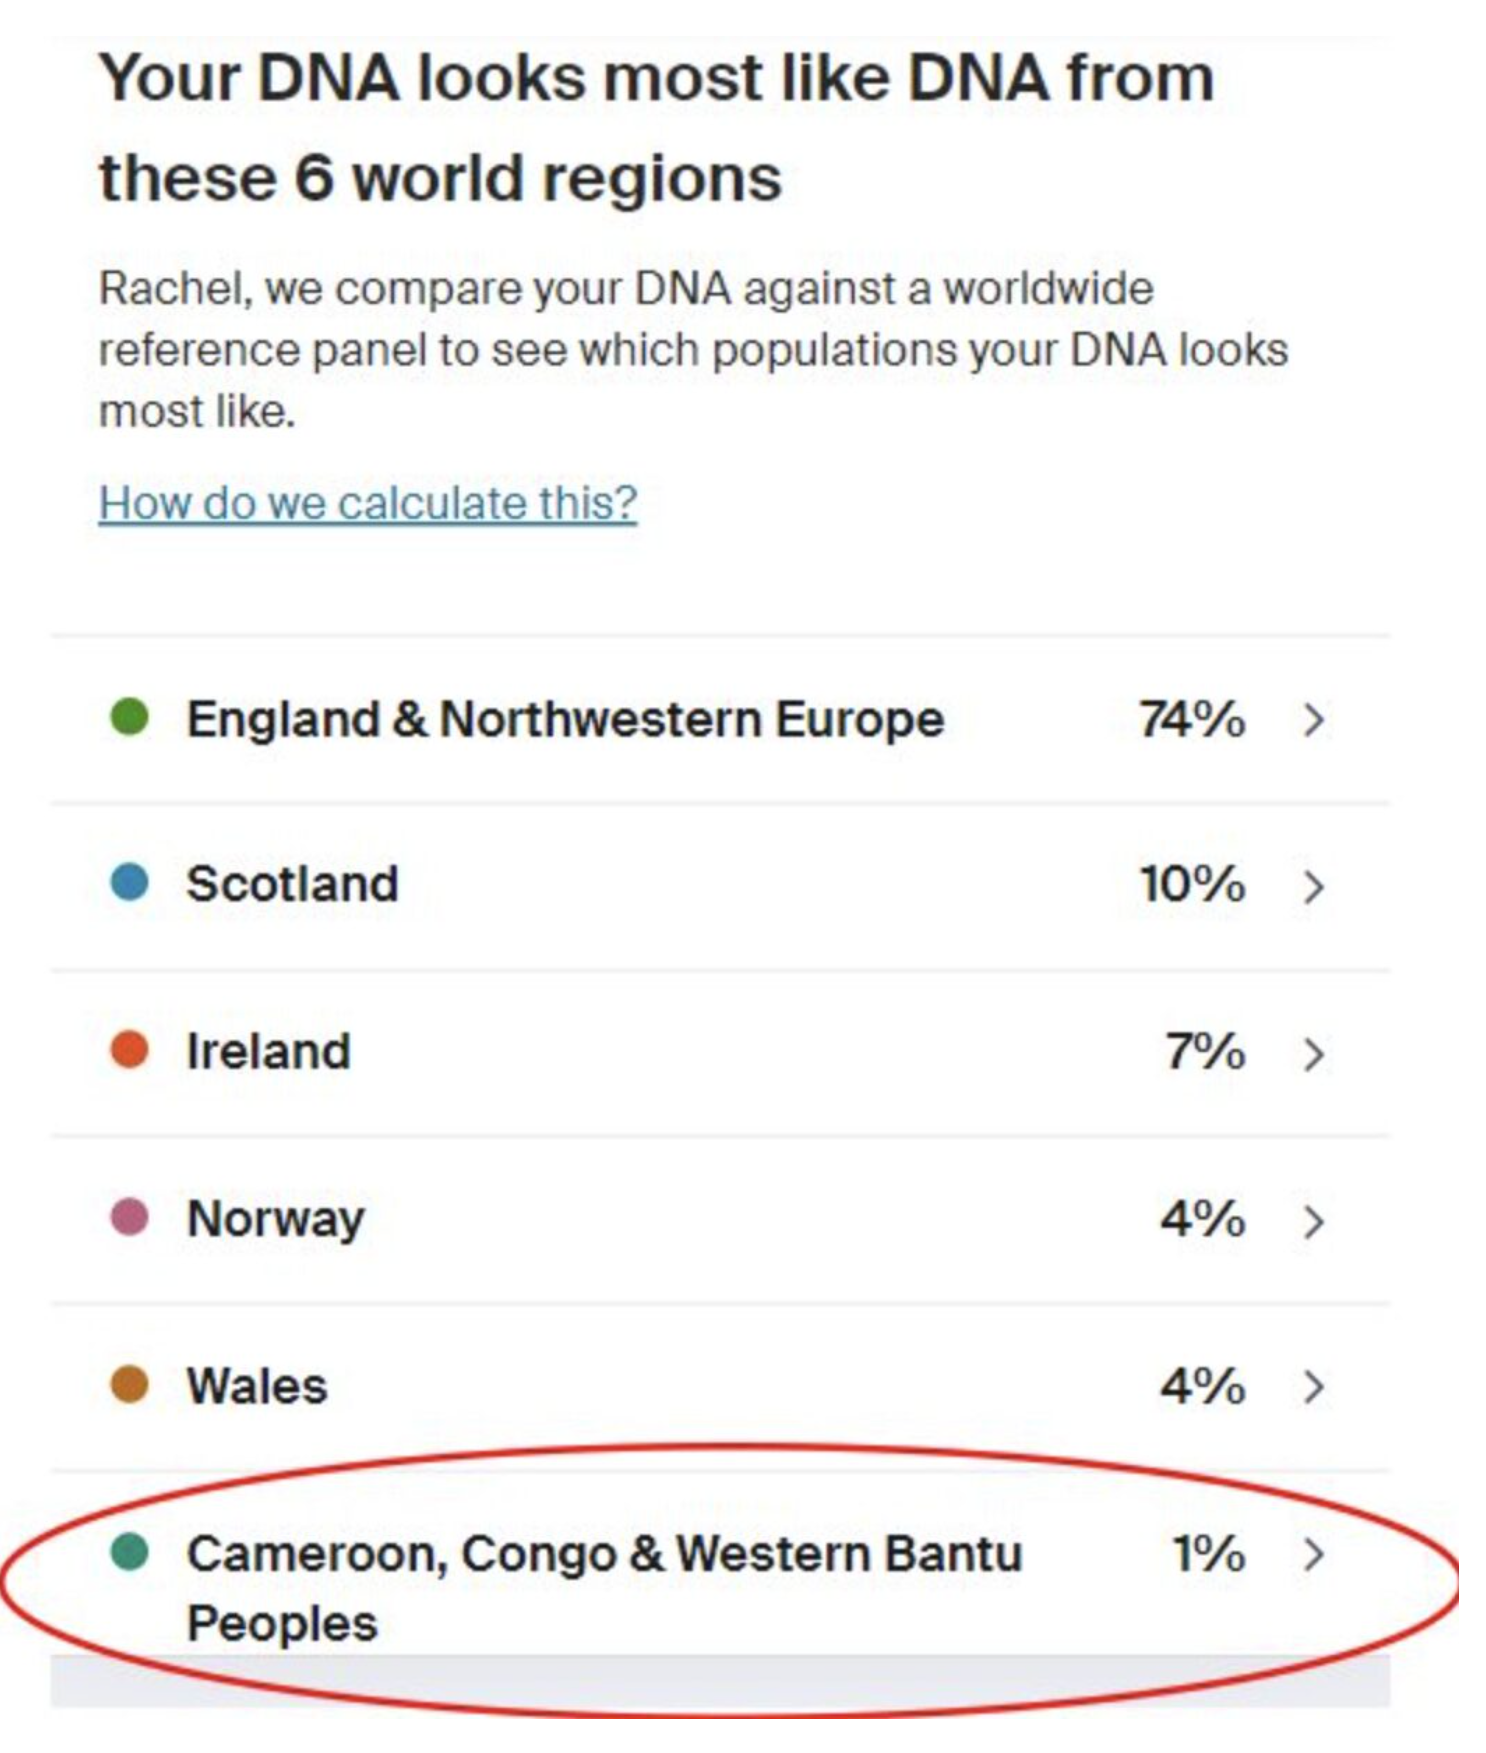The width and height of the screenshot is (1486, 1753).
Task: Click the 74% percentage value
Action: pos(1192,720)
